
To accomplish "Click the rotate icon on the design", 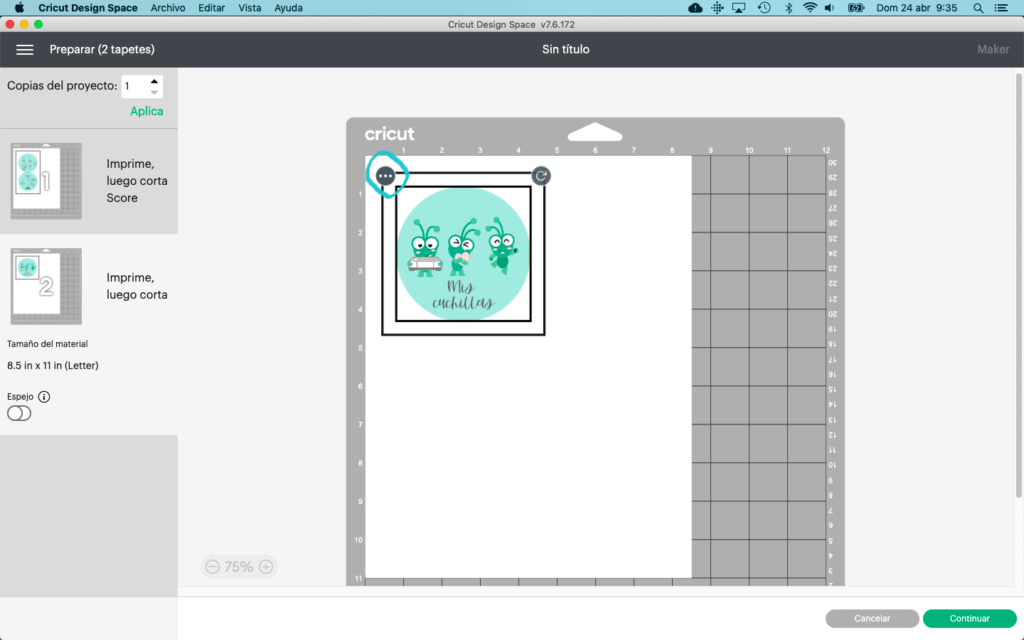I will [541, 176].
